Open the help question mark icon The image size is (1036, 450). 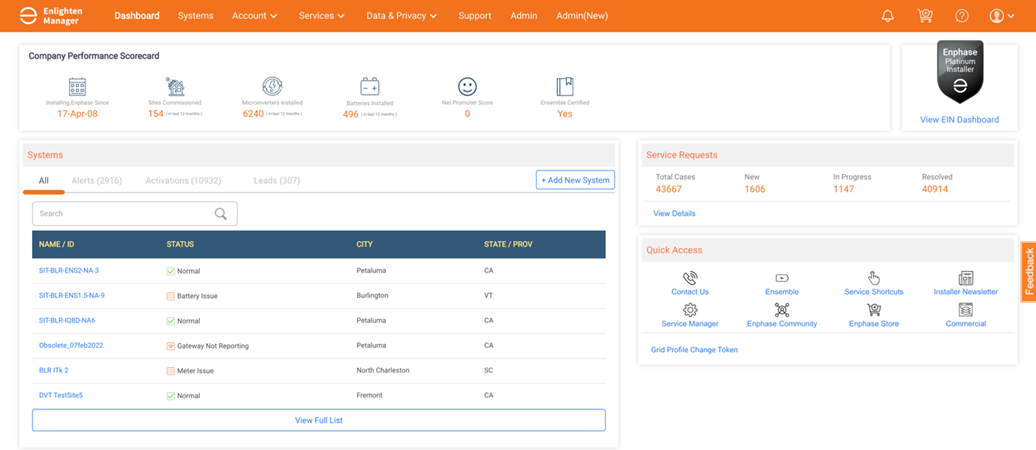pos(962,16)
